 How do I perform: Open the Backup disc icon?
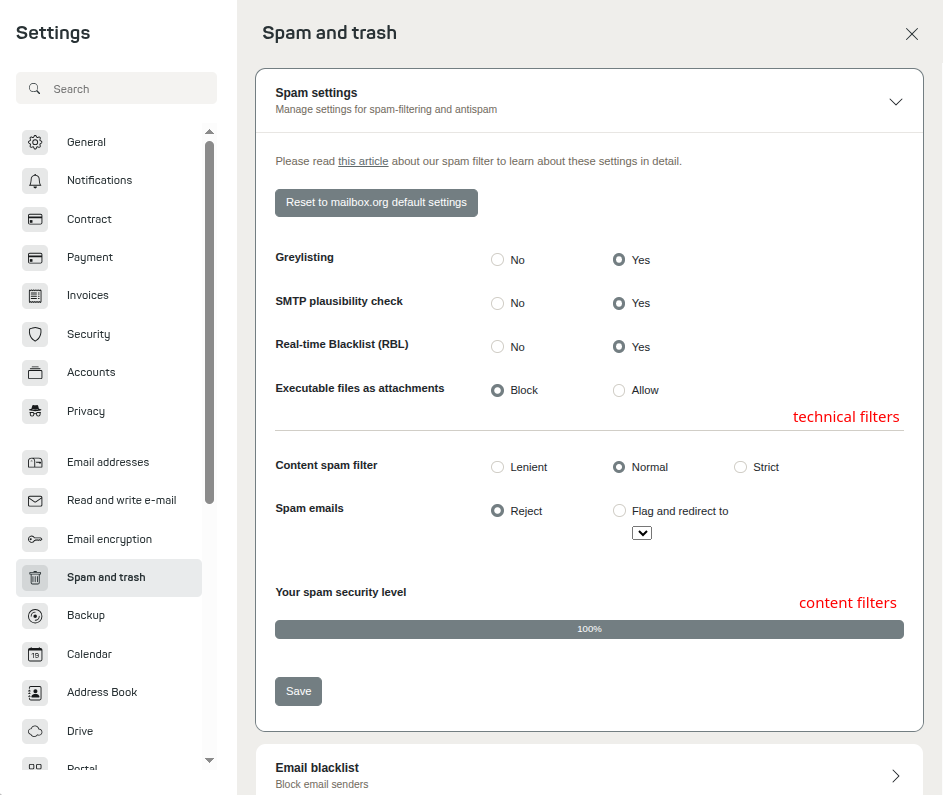click(35, 616)
